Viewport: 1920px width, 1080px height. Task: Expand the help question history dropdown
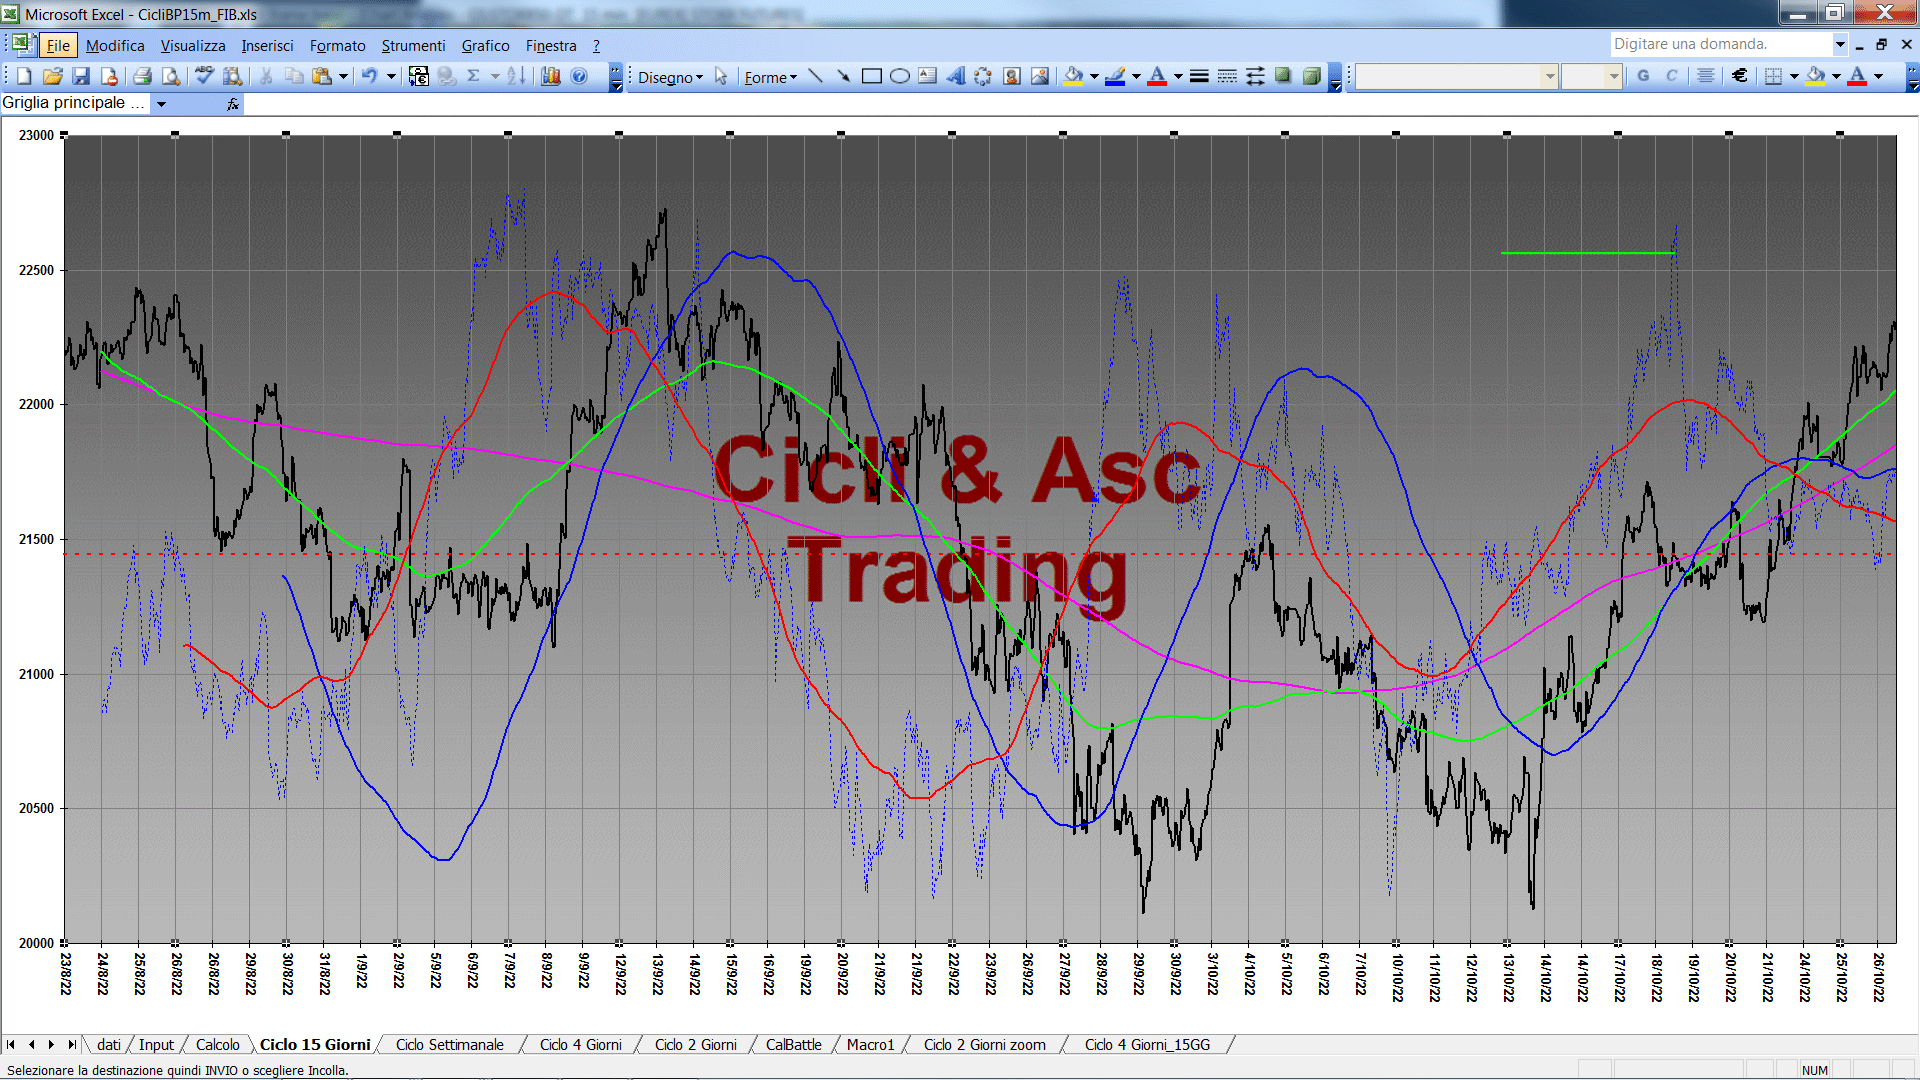[1840, 44]
